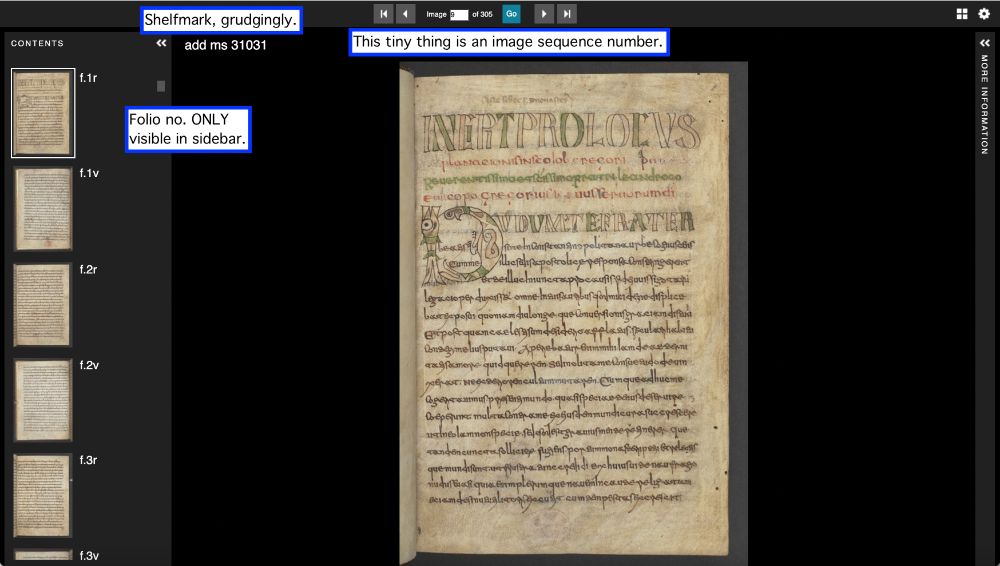
Task: Click the MORE INFORMATION vertical label
Action: [x=985, y=104]
